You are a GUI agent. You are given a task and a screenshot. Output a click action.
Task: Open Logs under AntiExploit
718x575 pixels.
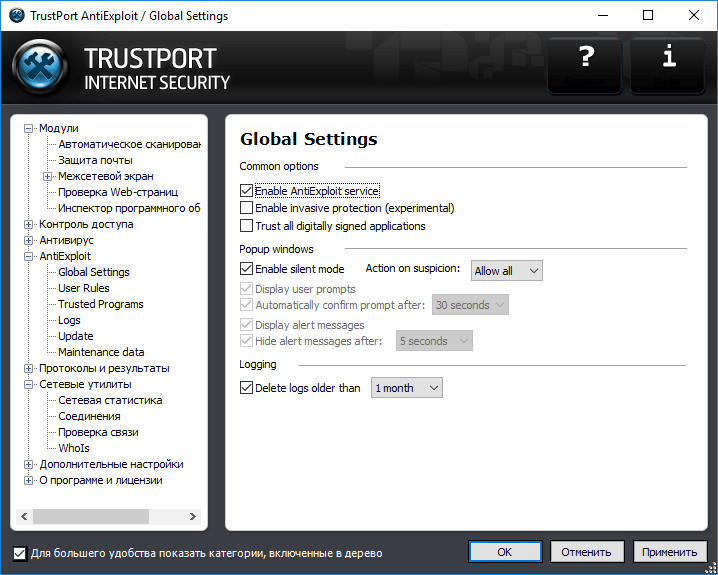pos(69,320)
